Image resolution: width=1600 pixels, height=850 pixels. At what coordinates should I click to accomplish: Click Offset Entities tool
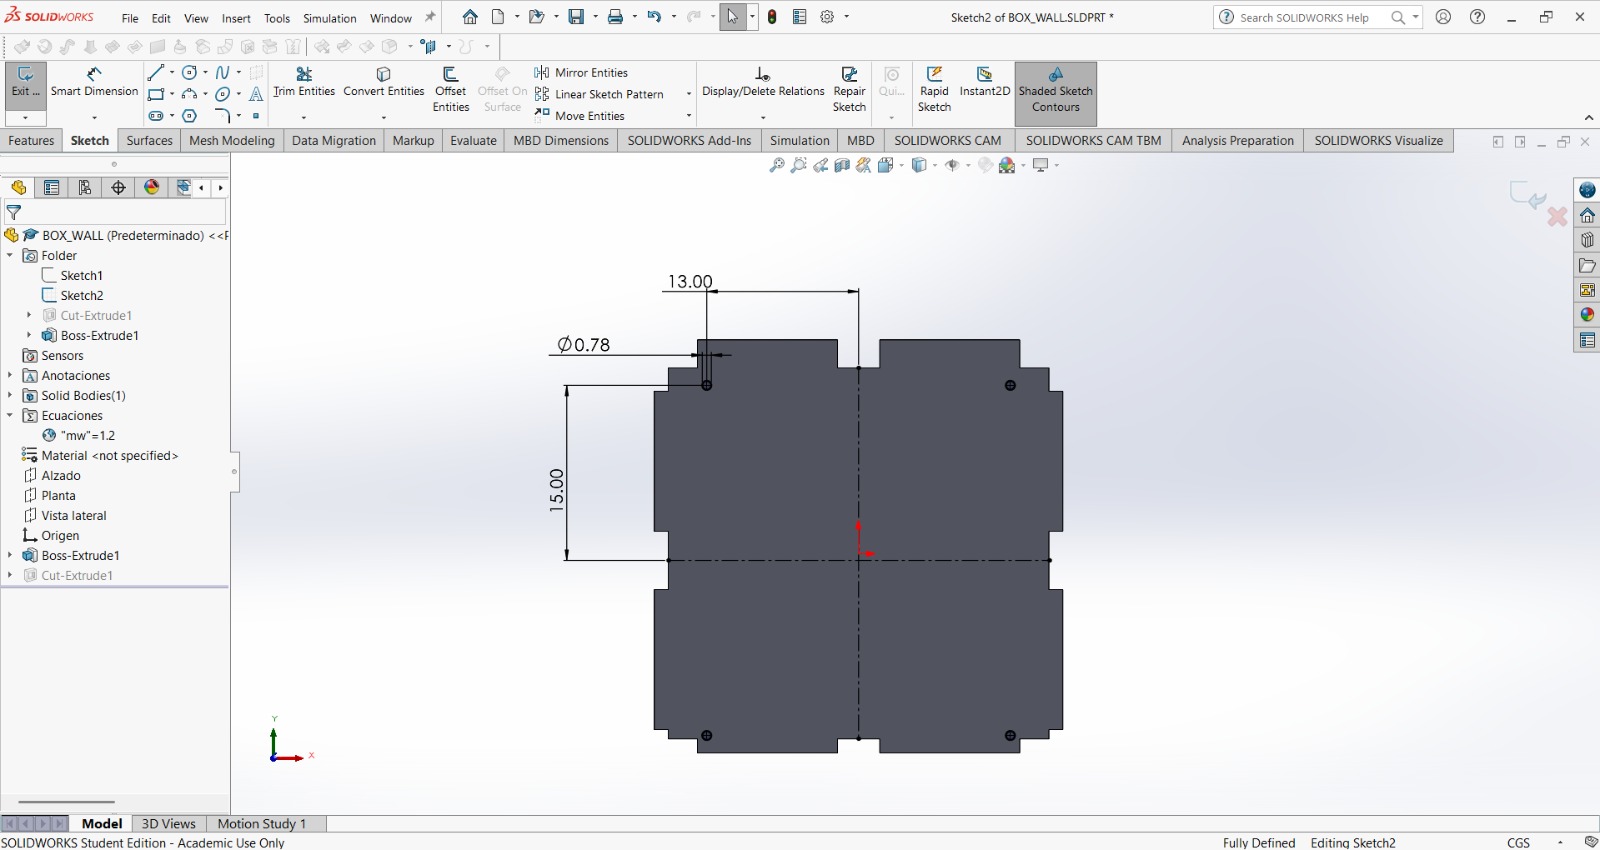point(450,89)
